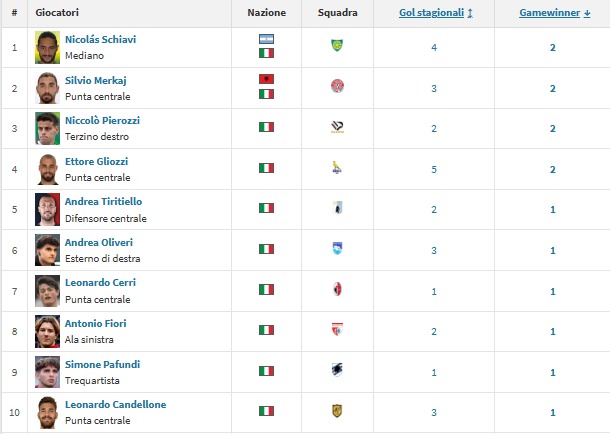The height and width of the screenshot is (434, 610).
Task: Click Silvio Merkaj's portrait thumbnail
Action: coord(47,87)
